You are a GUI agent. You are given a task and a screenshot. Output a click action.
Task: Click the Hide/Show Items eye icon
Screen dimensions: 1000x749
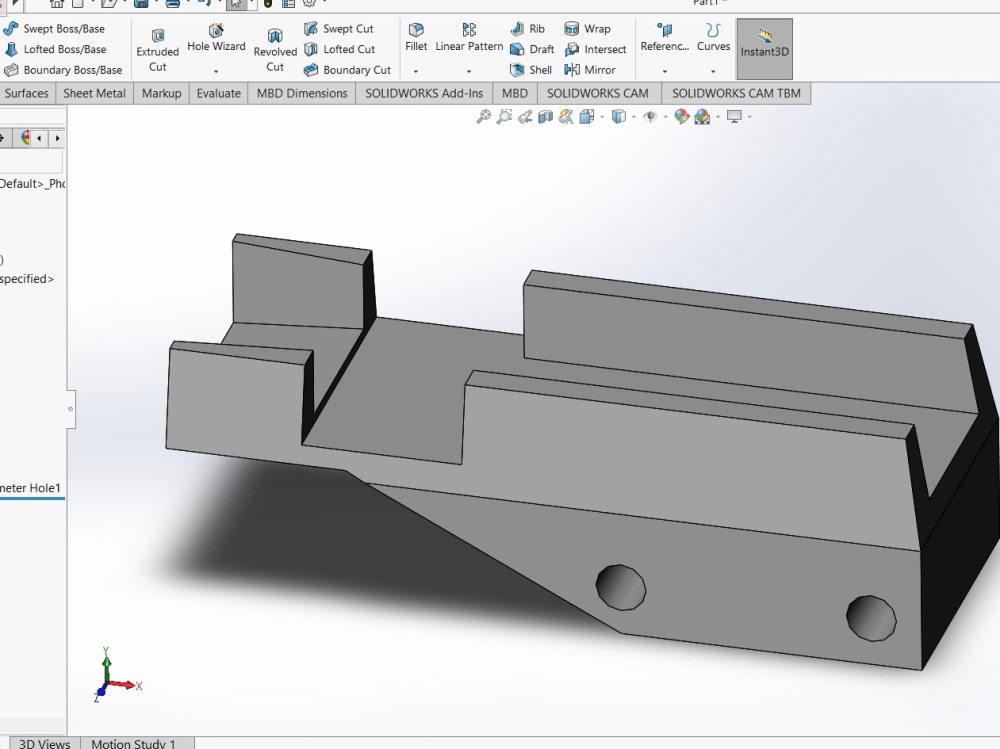point(650,117)
